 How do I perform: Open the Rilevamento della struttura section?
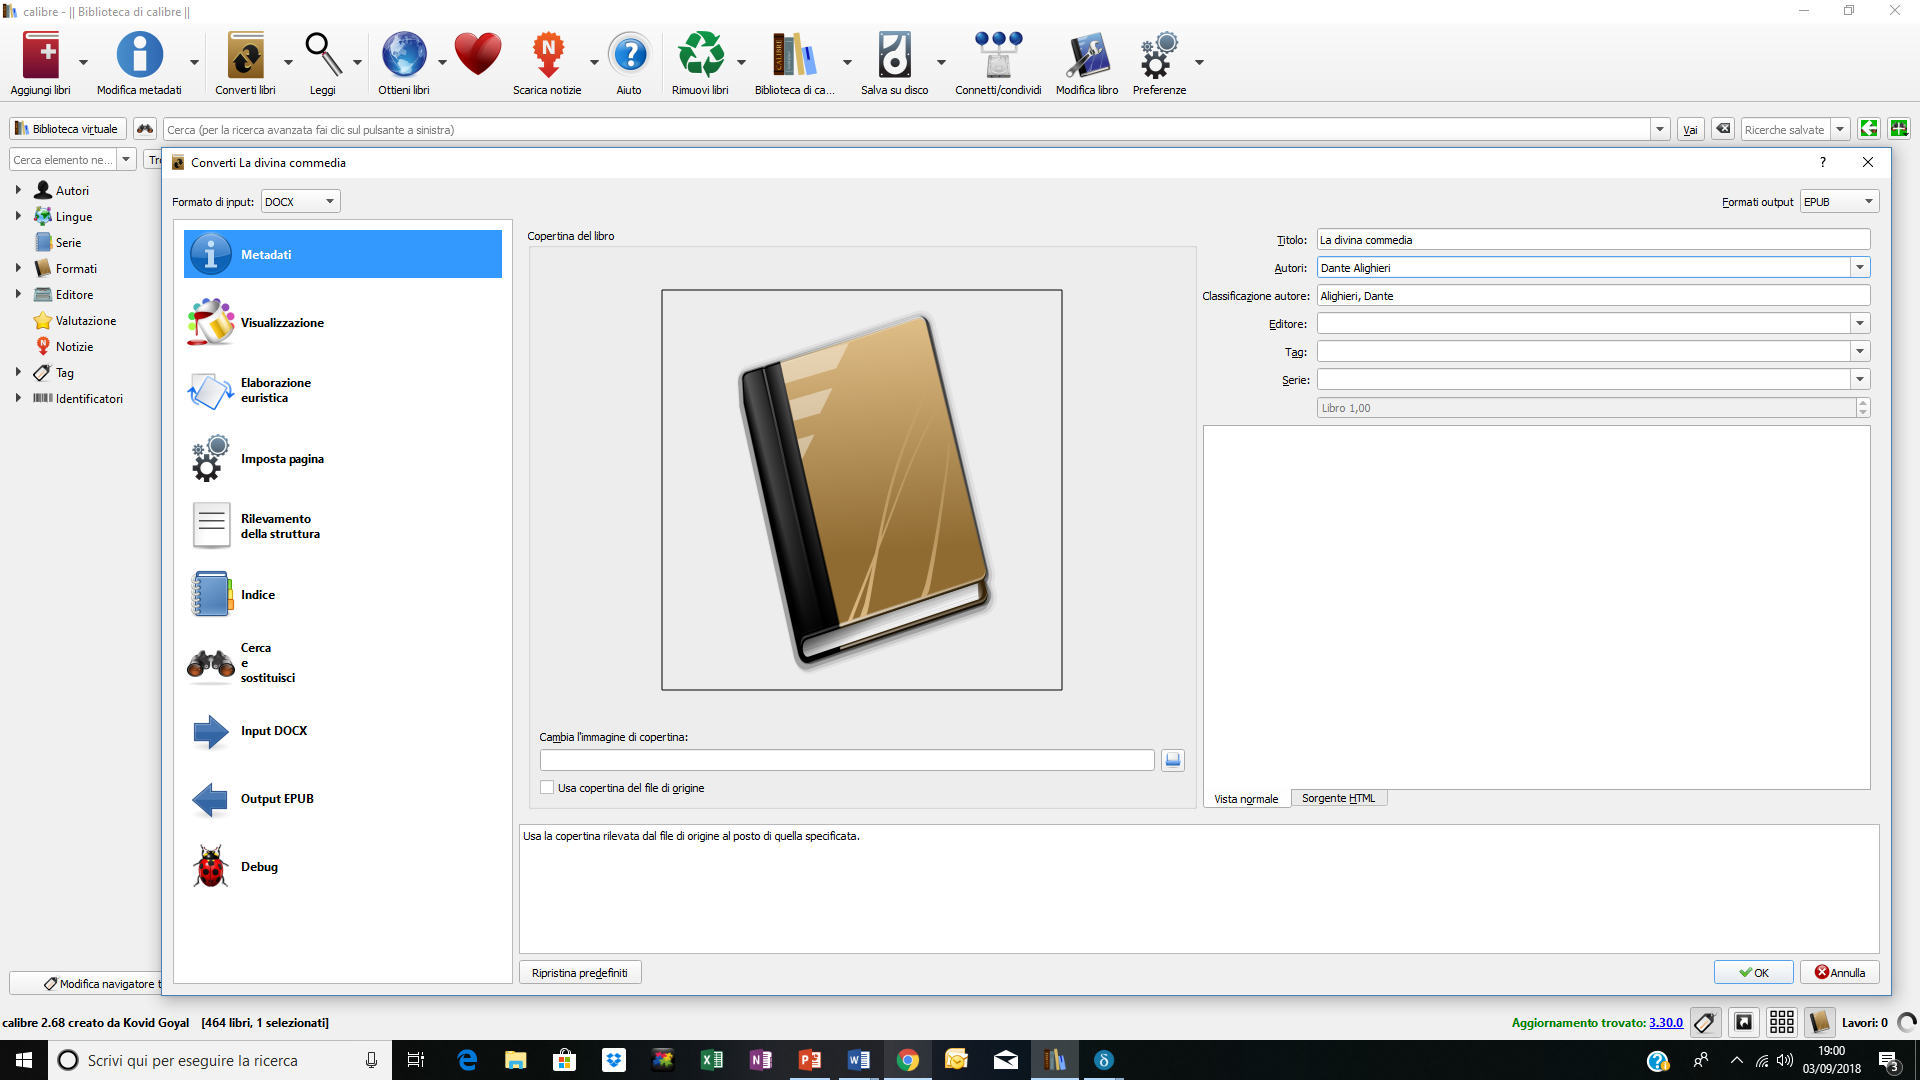tap(343, 527)
